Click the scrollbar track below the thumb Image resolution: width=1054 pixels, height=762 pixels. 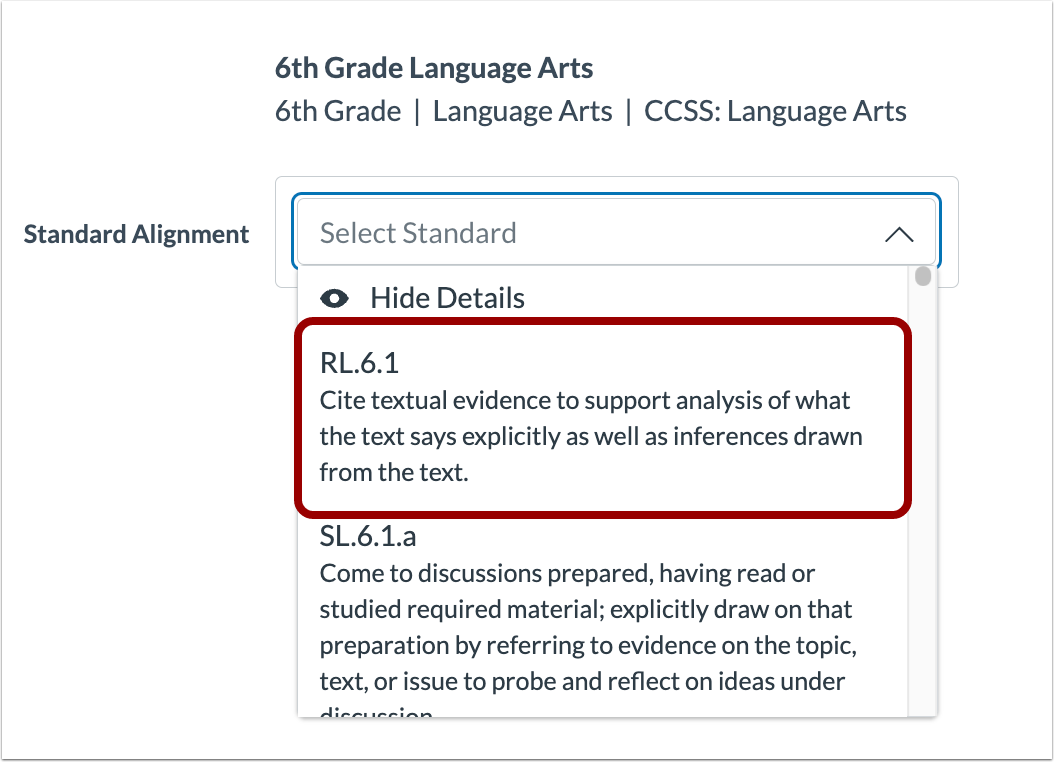(923, 500)
